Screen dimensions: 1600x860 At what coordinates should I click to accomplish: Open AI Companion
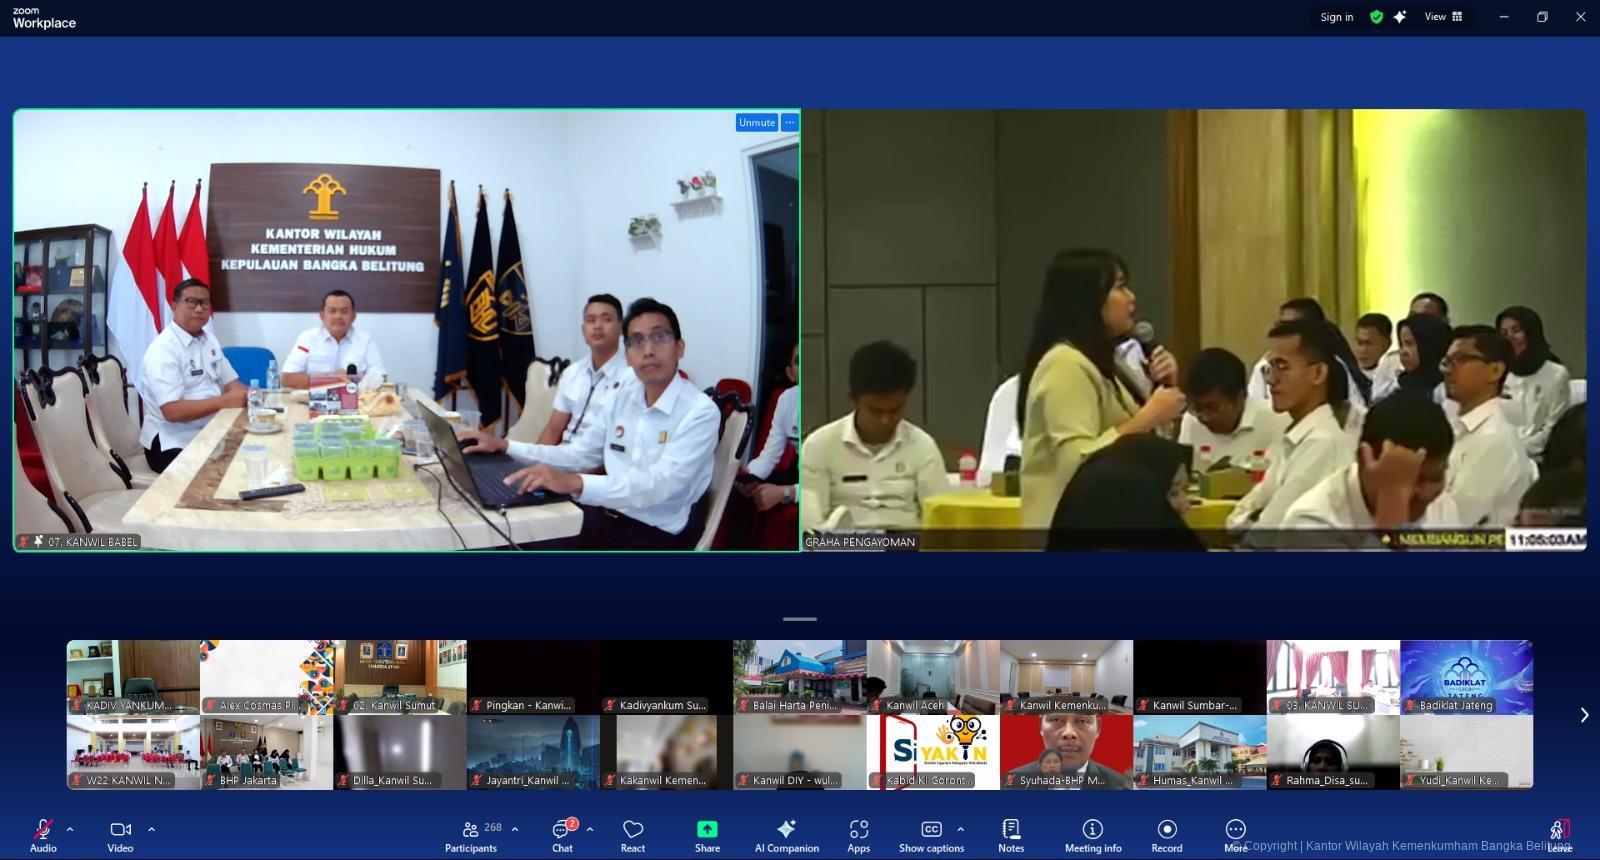786,836
